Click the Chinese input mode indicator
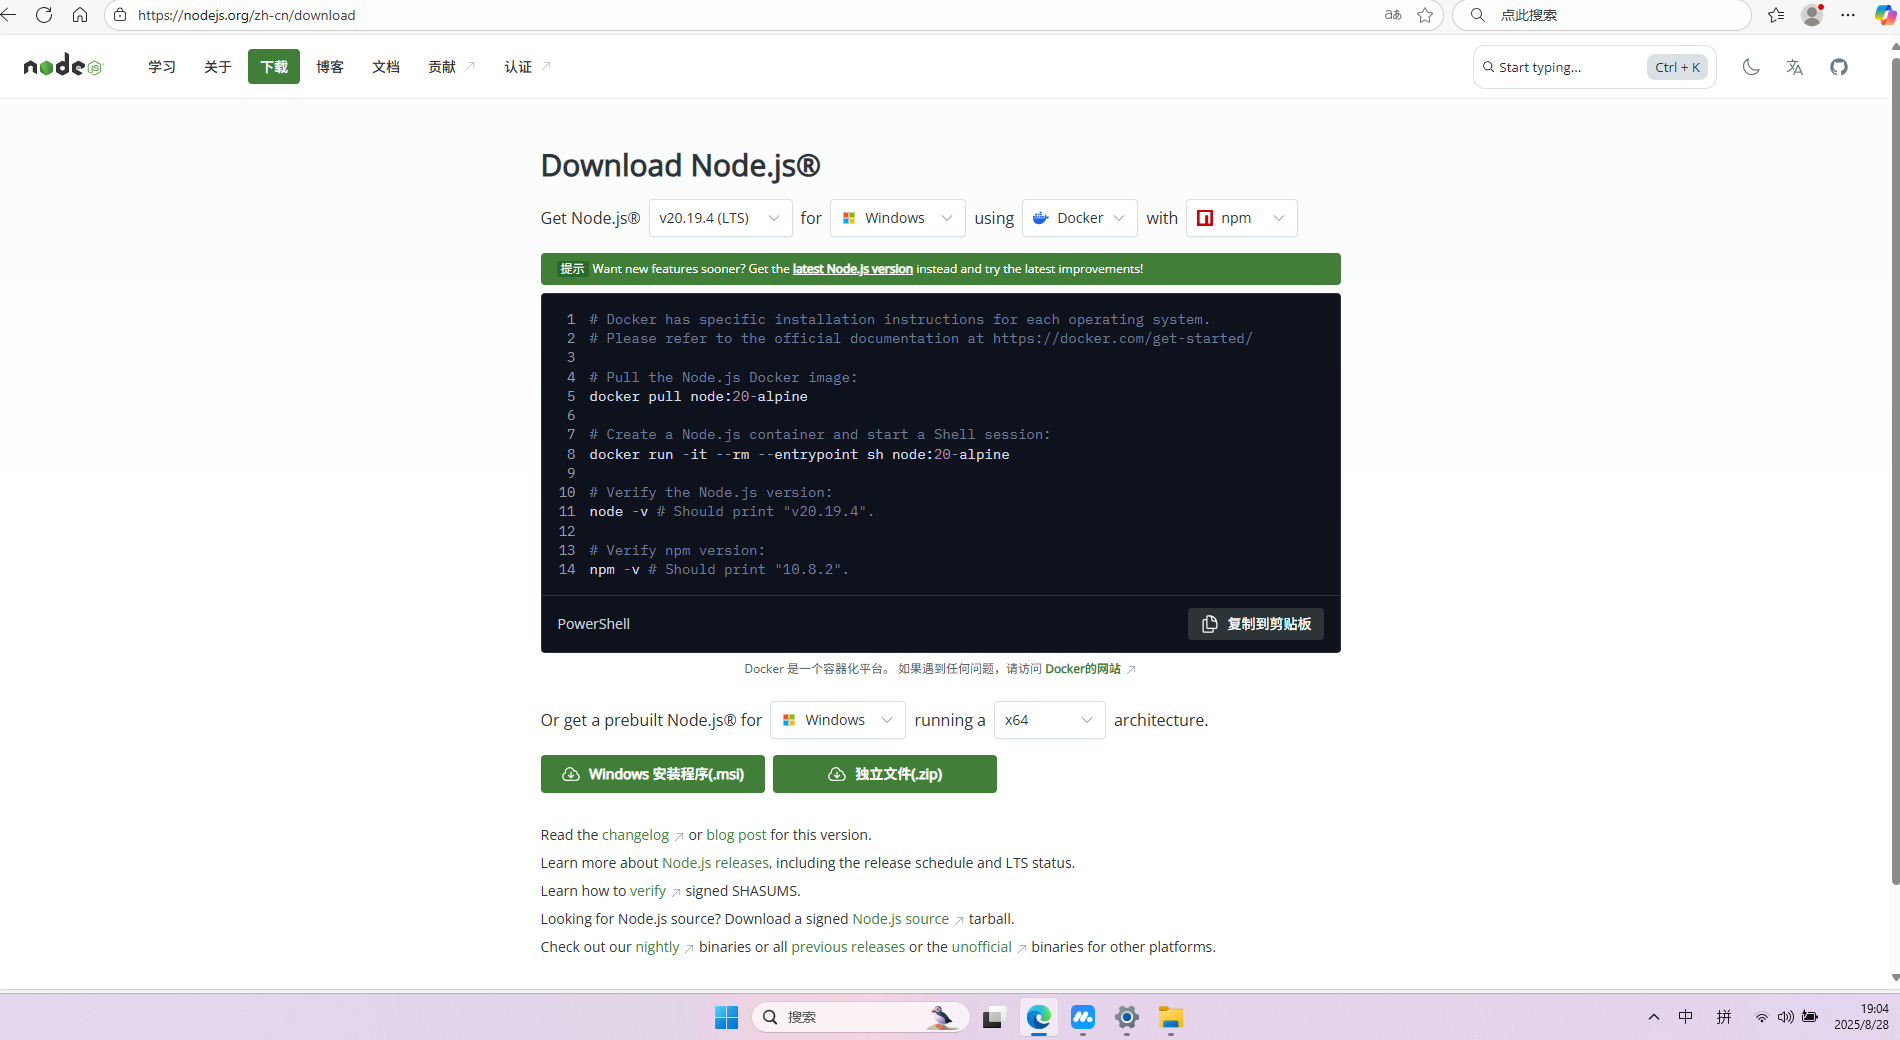Screen dimensions: 1900x1040 (1686, 1017)
